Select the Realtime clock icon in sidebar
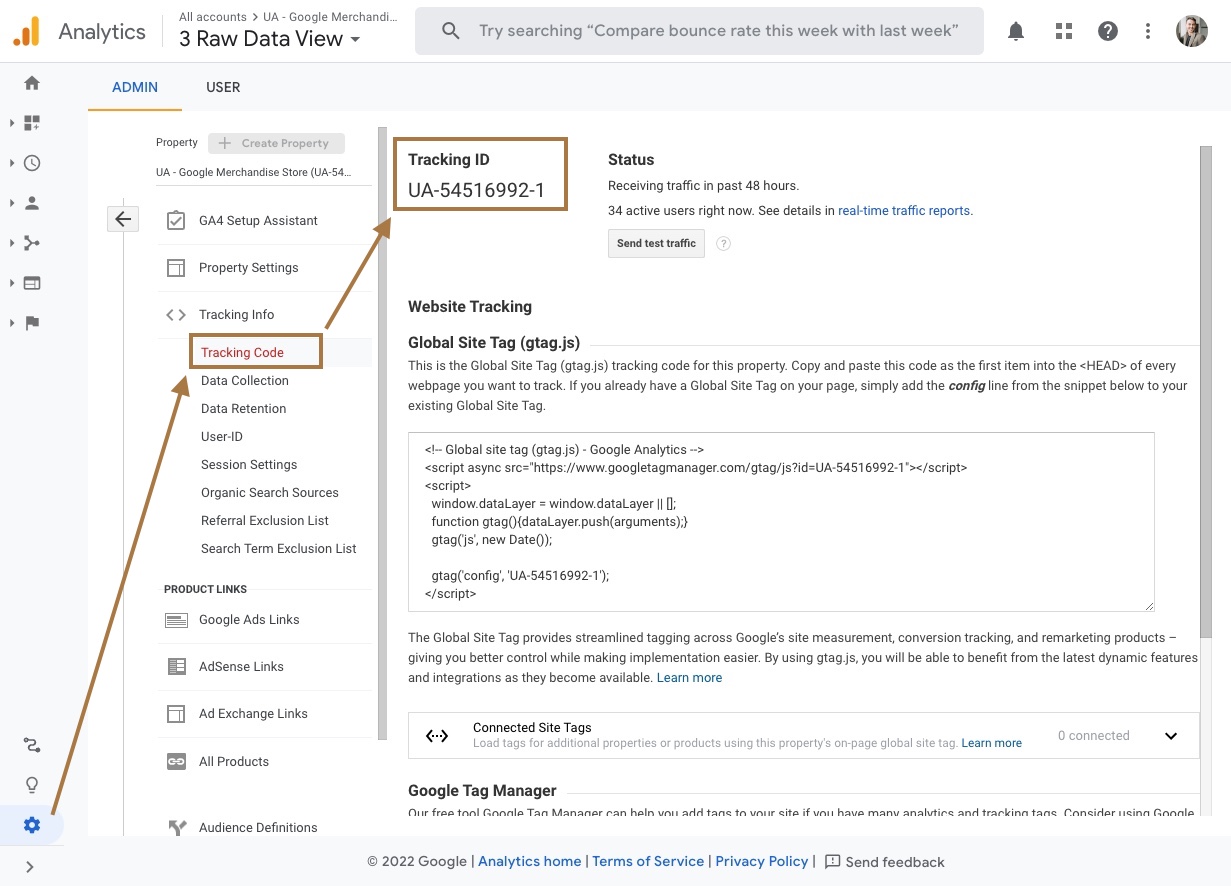 [31, 161]
